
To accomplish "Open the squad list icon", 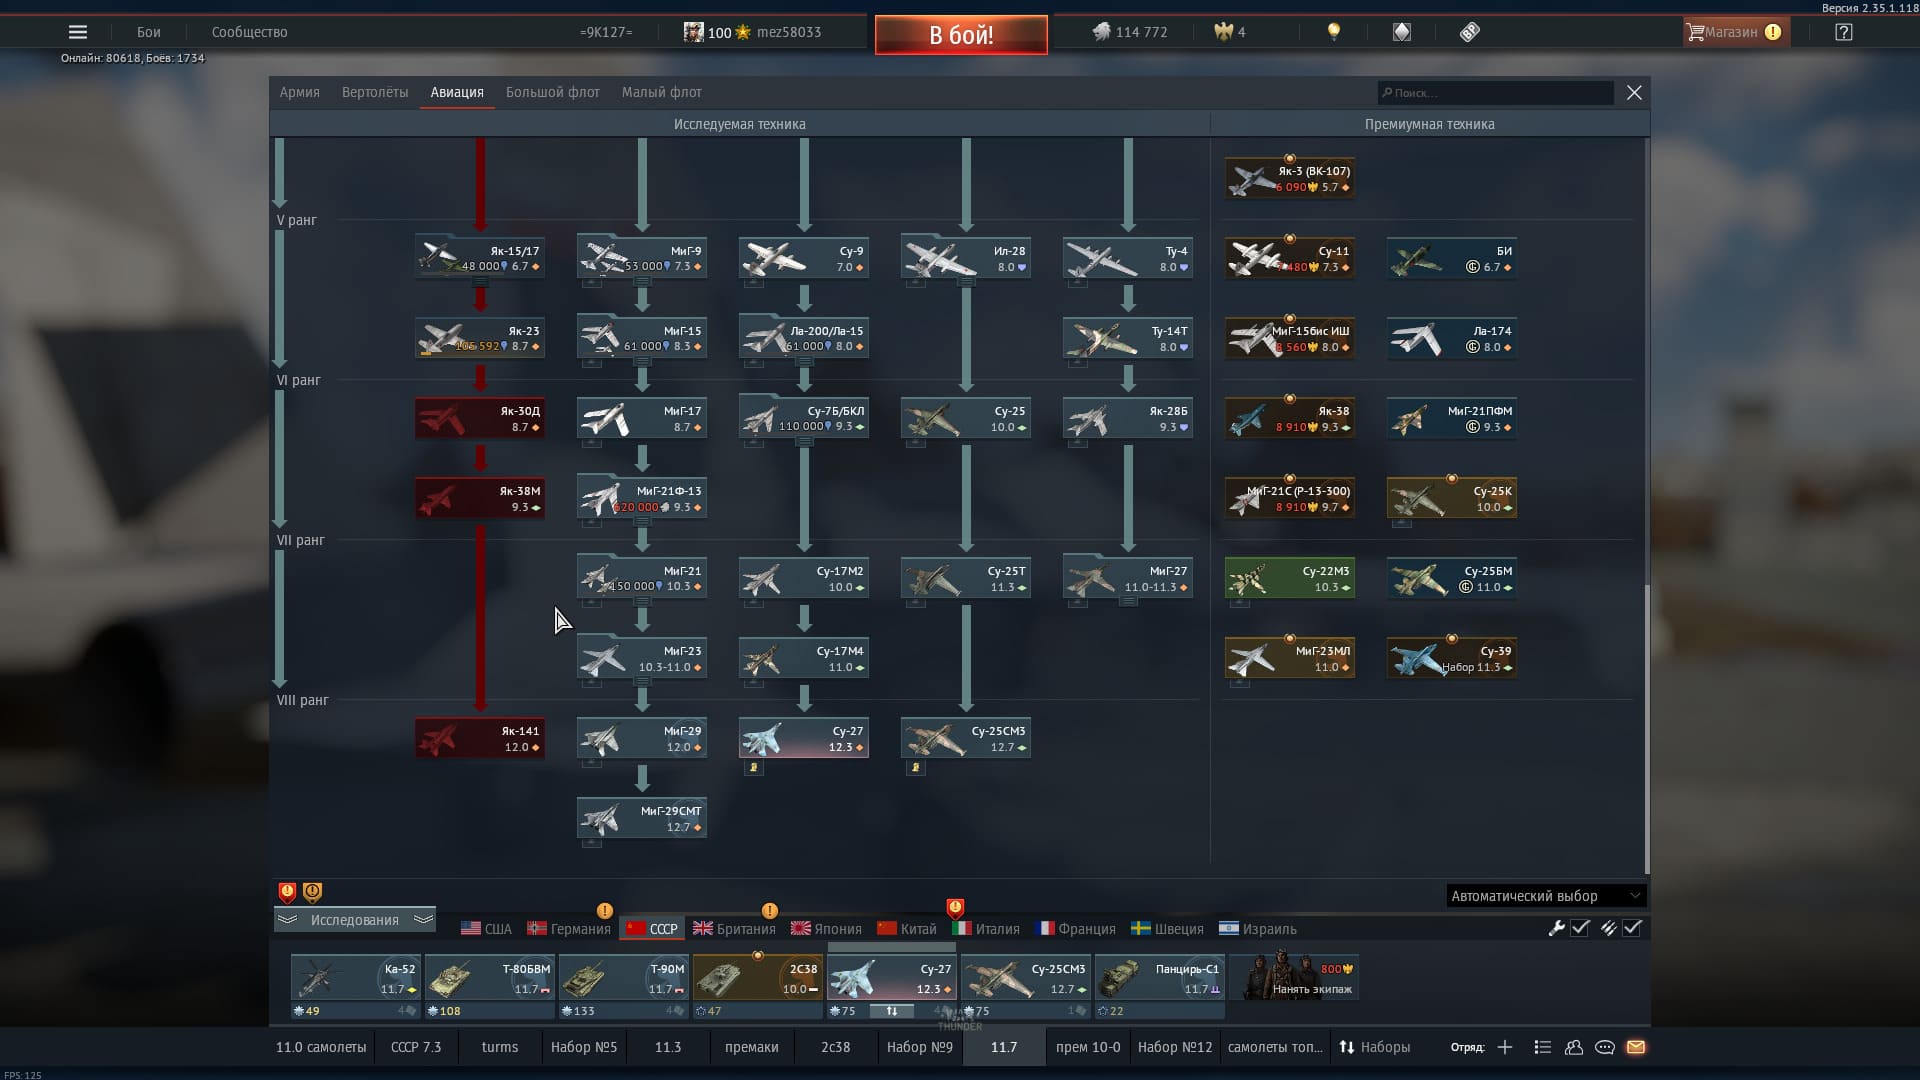I will [1542, 1047].
